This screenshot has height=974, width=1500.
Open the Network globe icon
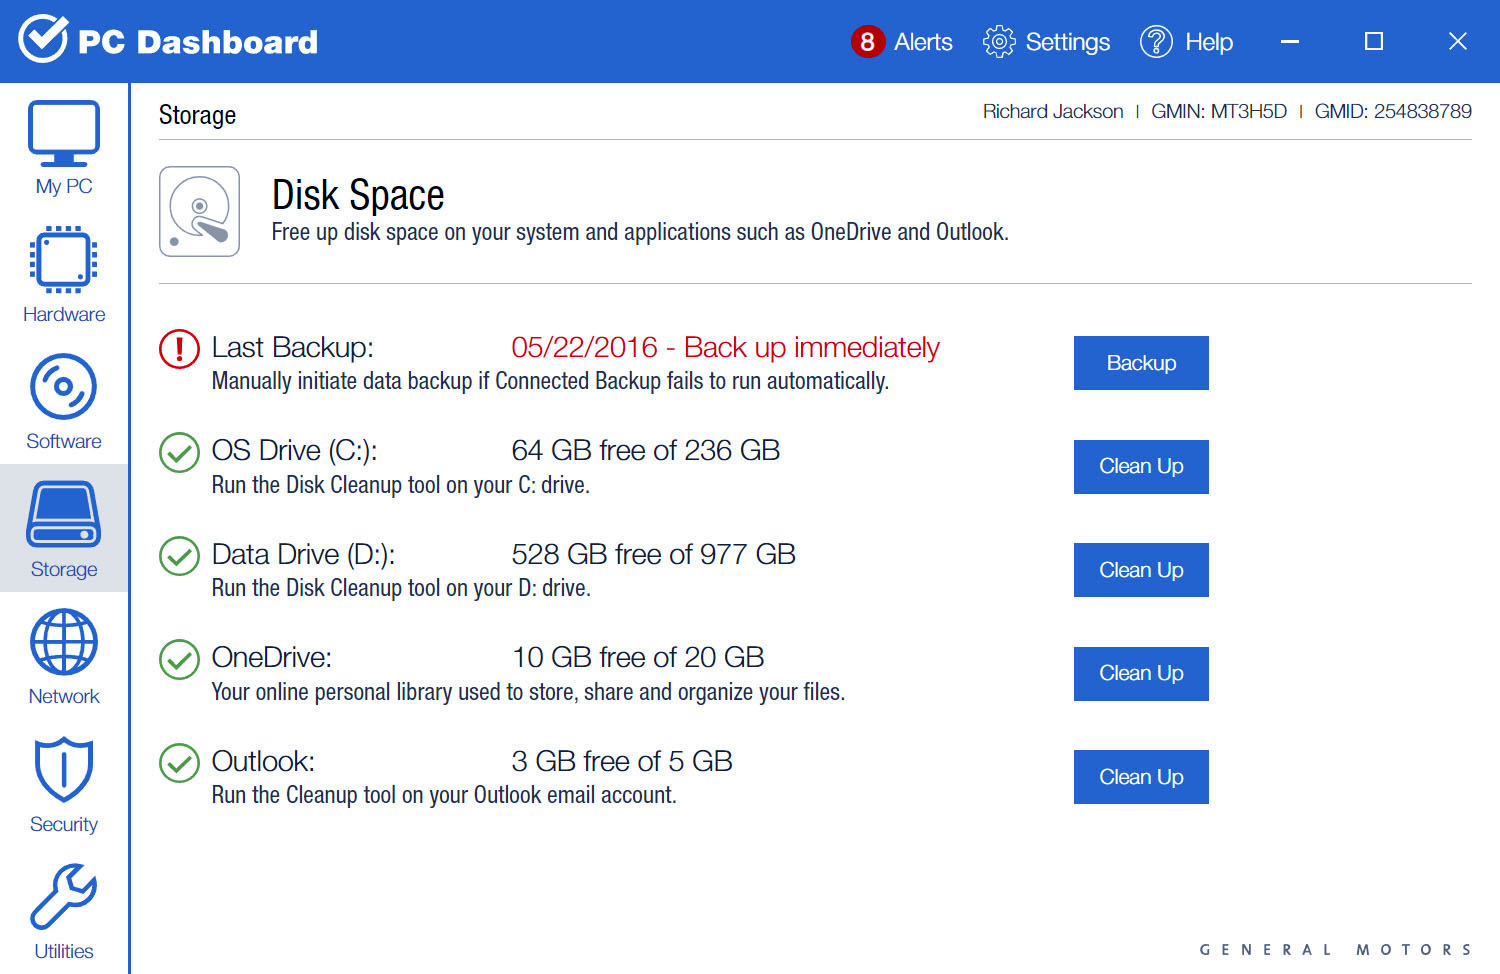64,643
